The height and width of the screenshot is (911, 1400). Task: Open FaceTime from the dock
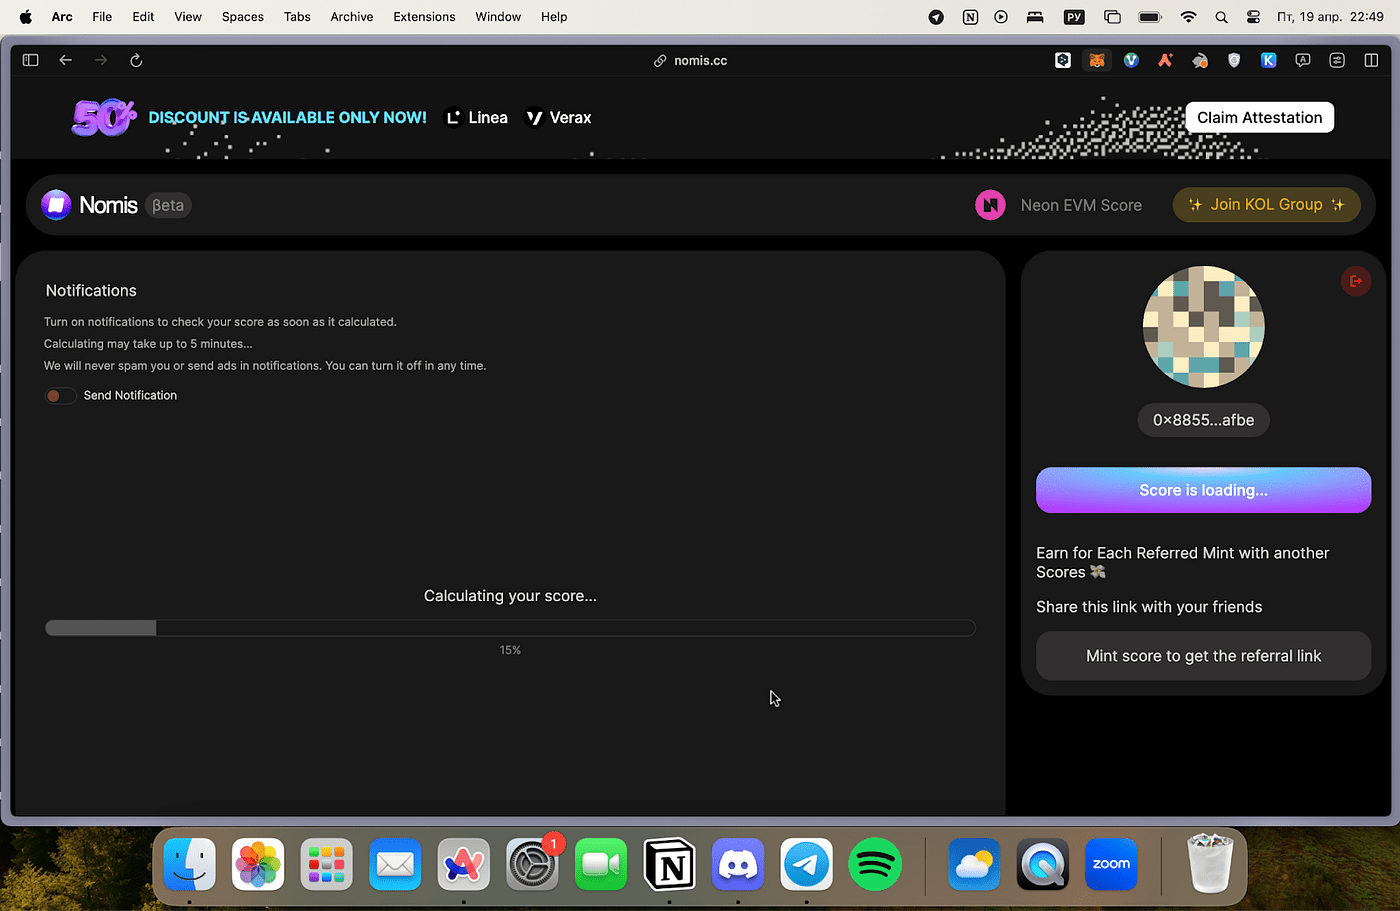601,864
